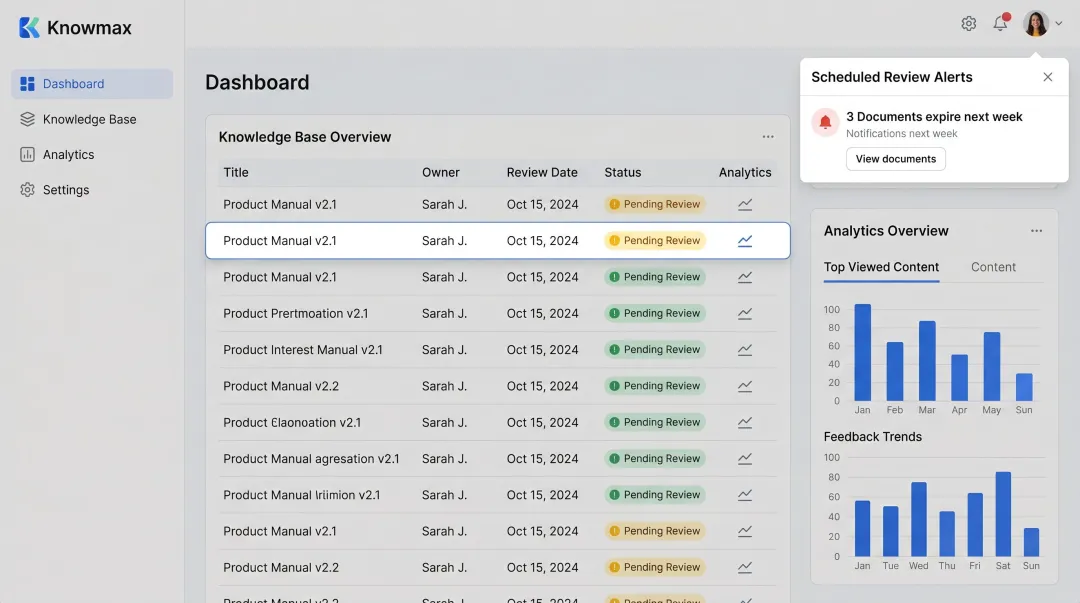This screenshot has width=1080, height=603.
Task: Select the Product Interest Manual v2.1 title
Action: click(x=302, y=350)
